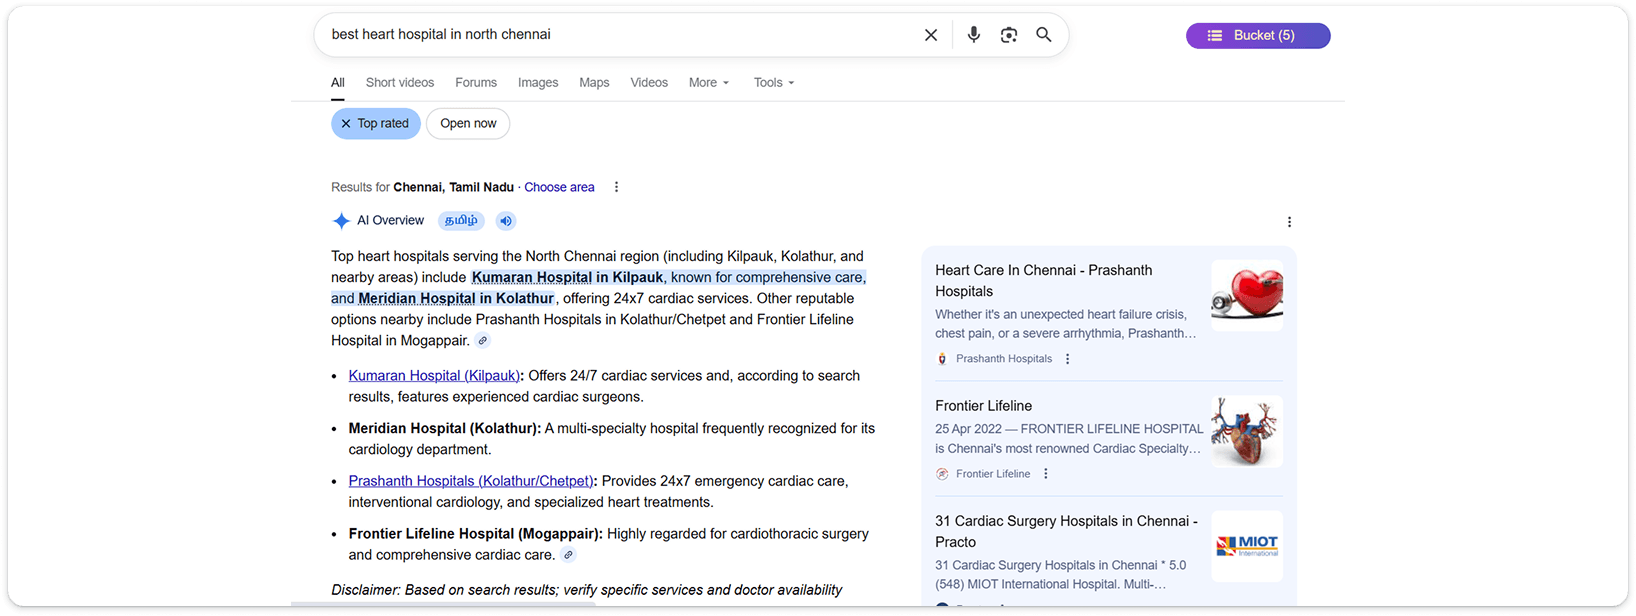Go to the Maps tab

pos(594,83)
